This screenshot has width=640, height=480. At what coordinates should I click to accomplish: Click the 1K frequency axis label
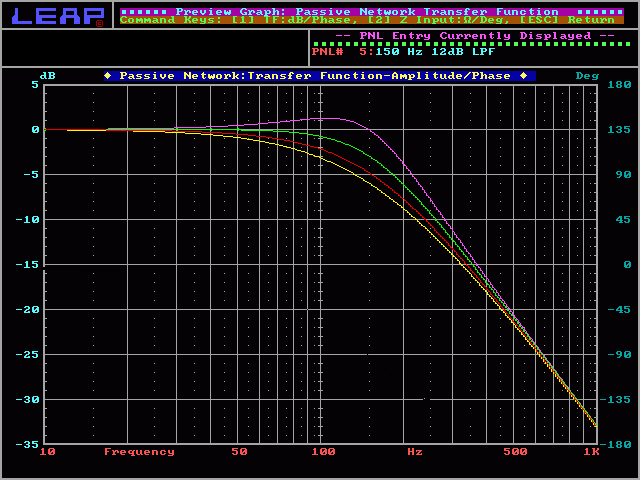pyautogui.click(x=591, y=452)
